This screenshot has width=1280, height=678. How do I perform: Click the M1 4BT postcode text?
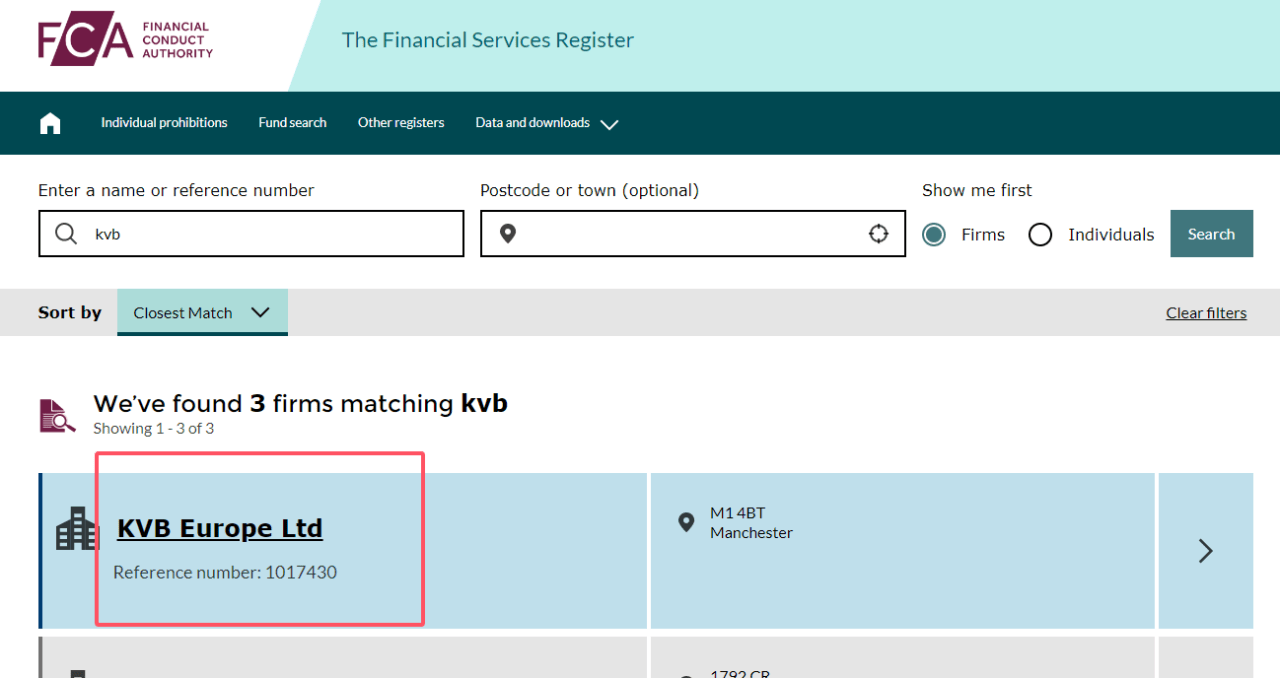pyautogui.click(x=738, y=514)
